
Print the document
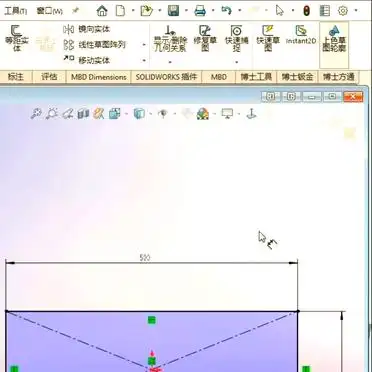tap(200, 11)
